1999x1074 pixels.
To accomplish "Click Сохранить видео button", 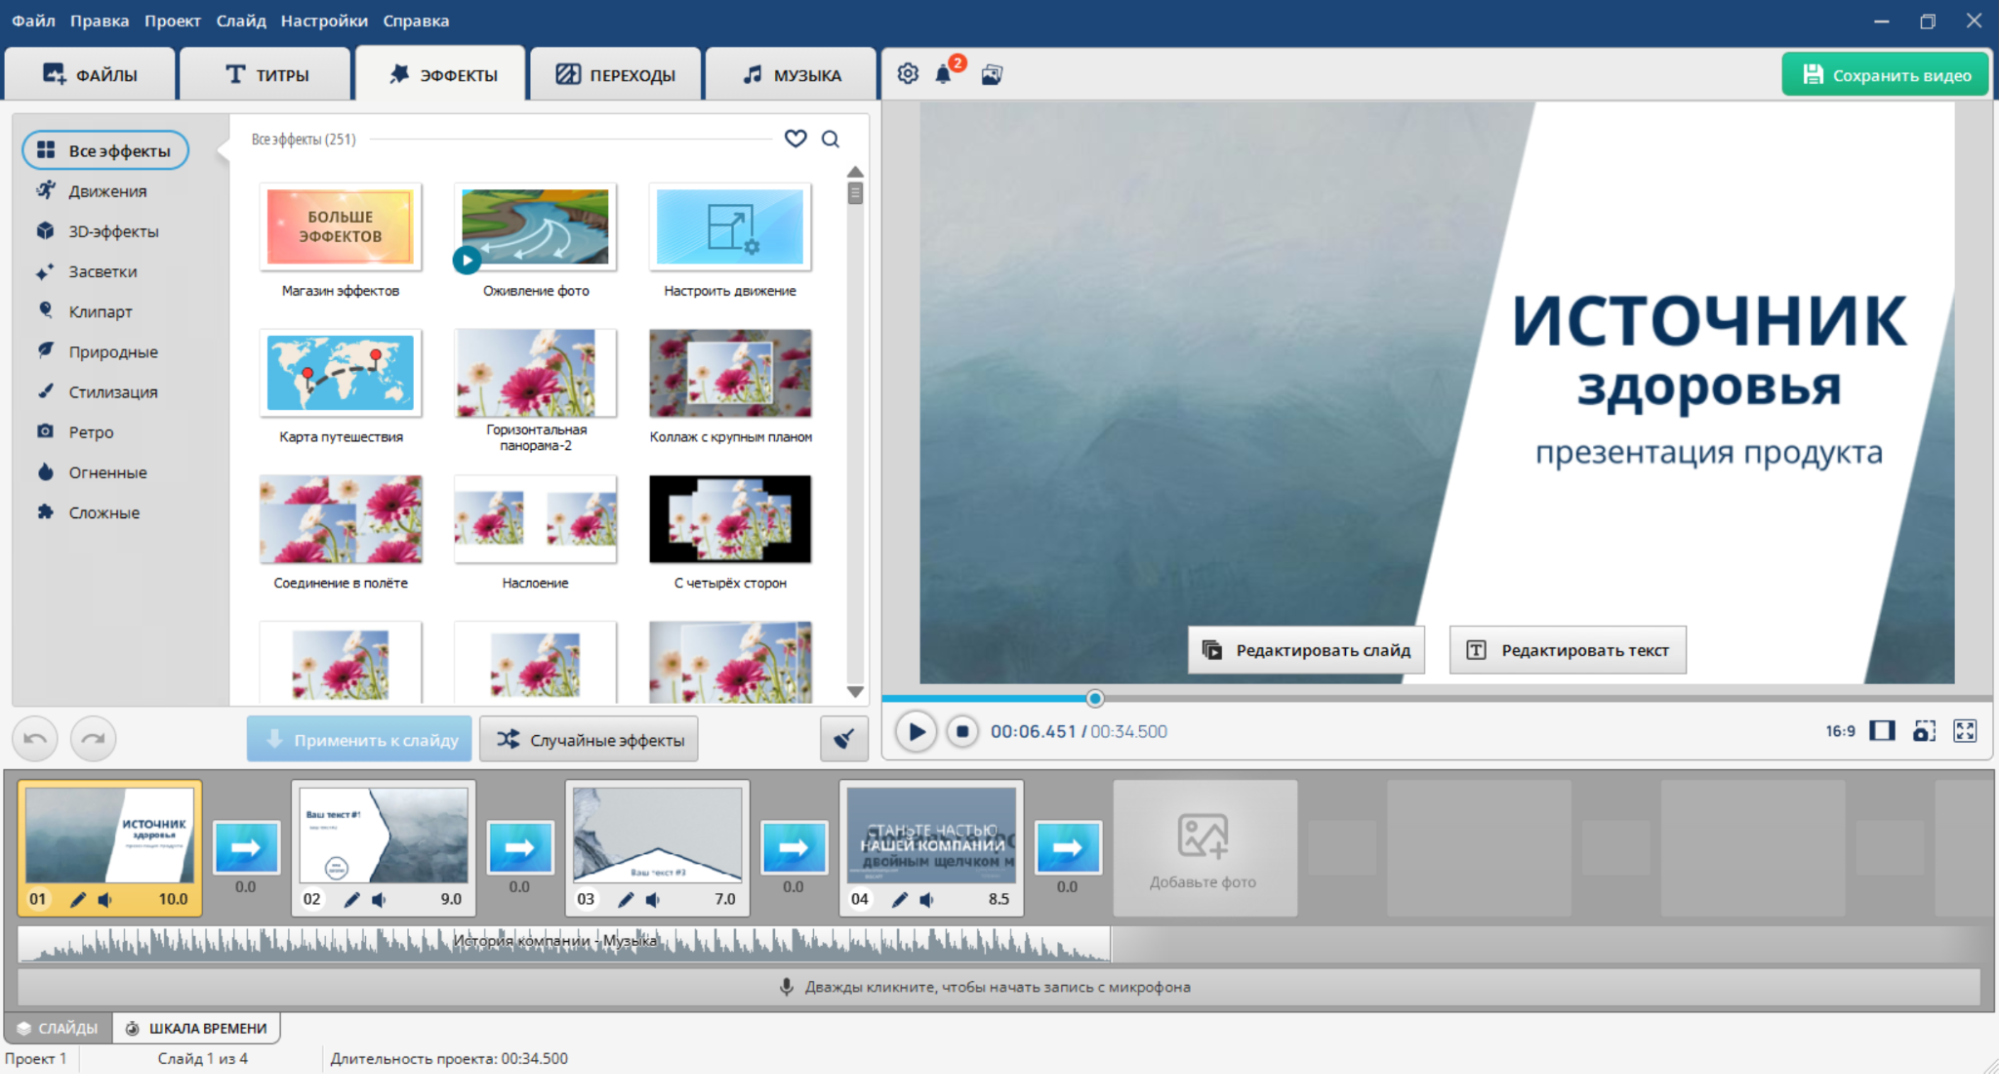I will pos(1885,75).
